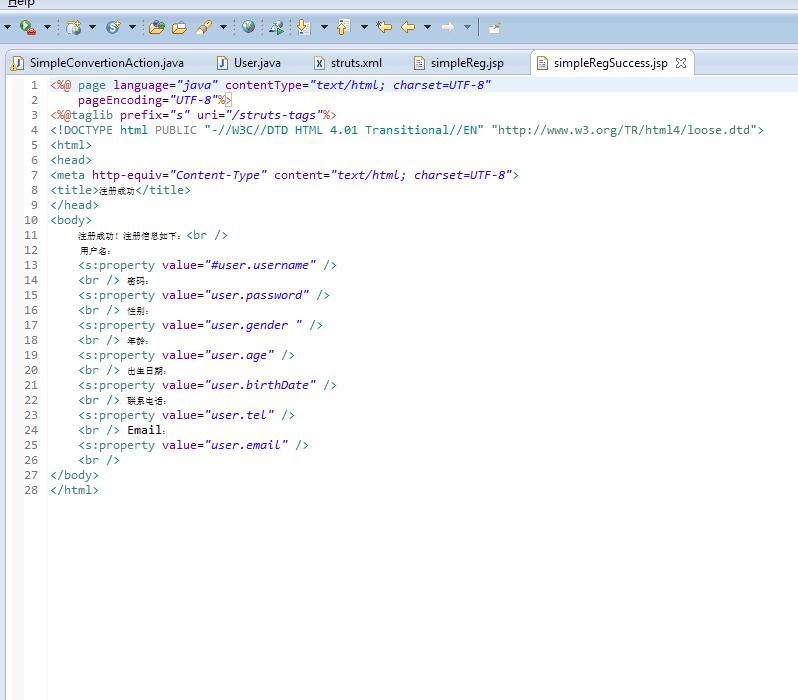
Task: Click the "Content-Type" value on line 7
Action: point(218,175)
